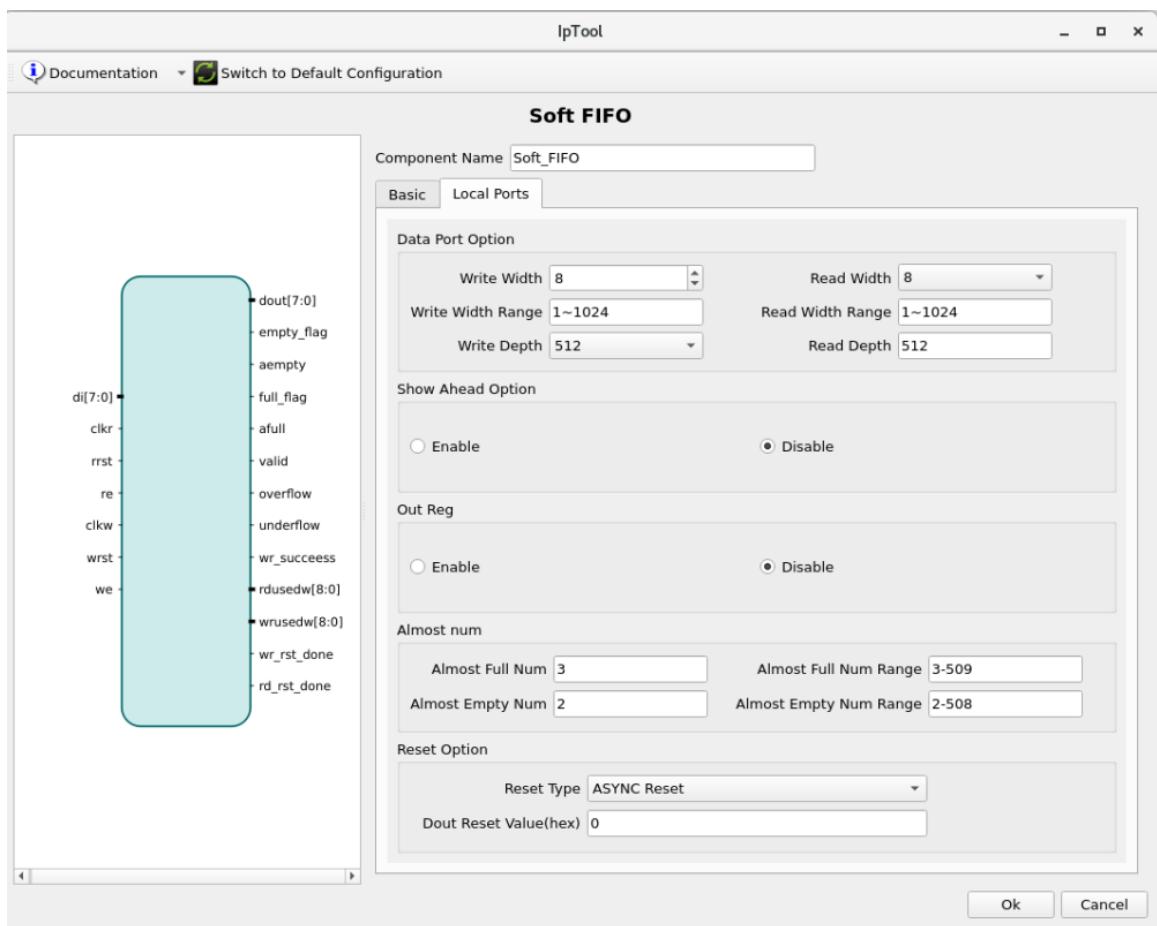
Task: Switch to the Basic tab
Action: 407,195
